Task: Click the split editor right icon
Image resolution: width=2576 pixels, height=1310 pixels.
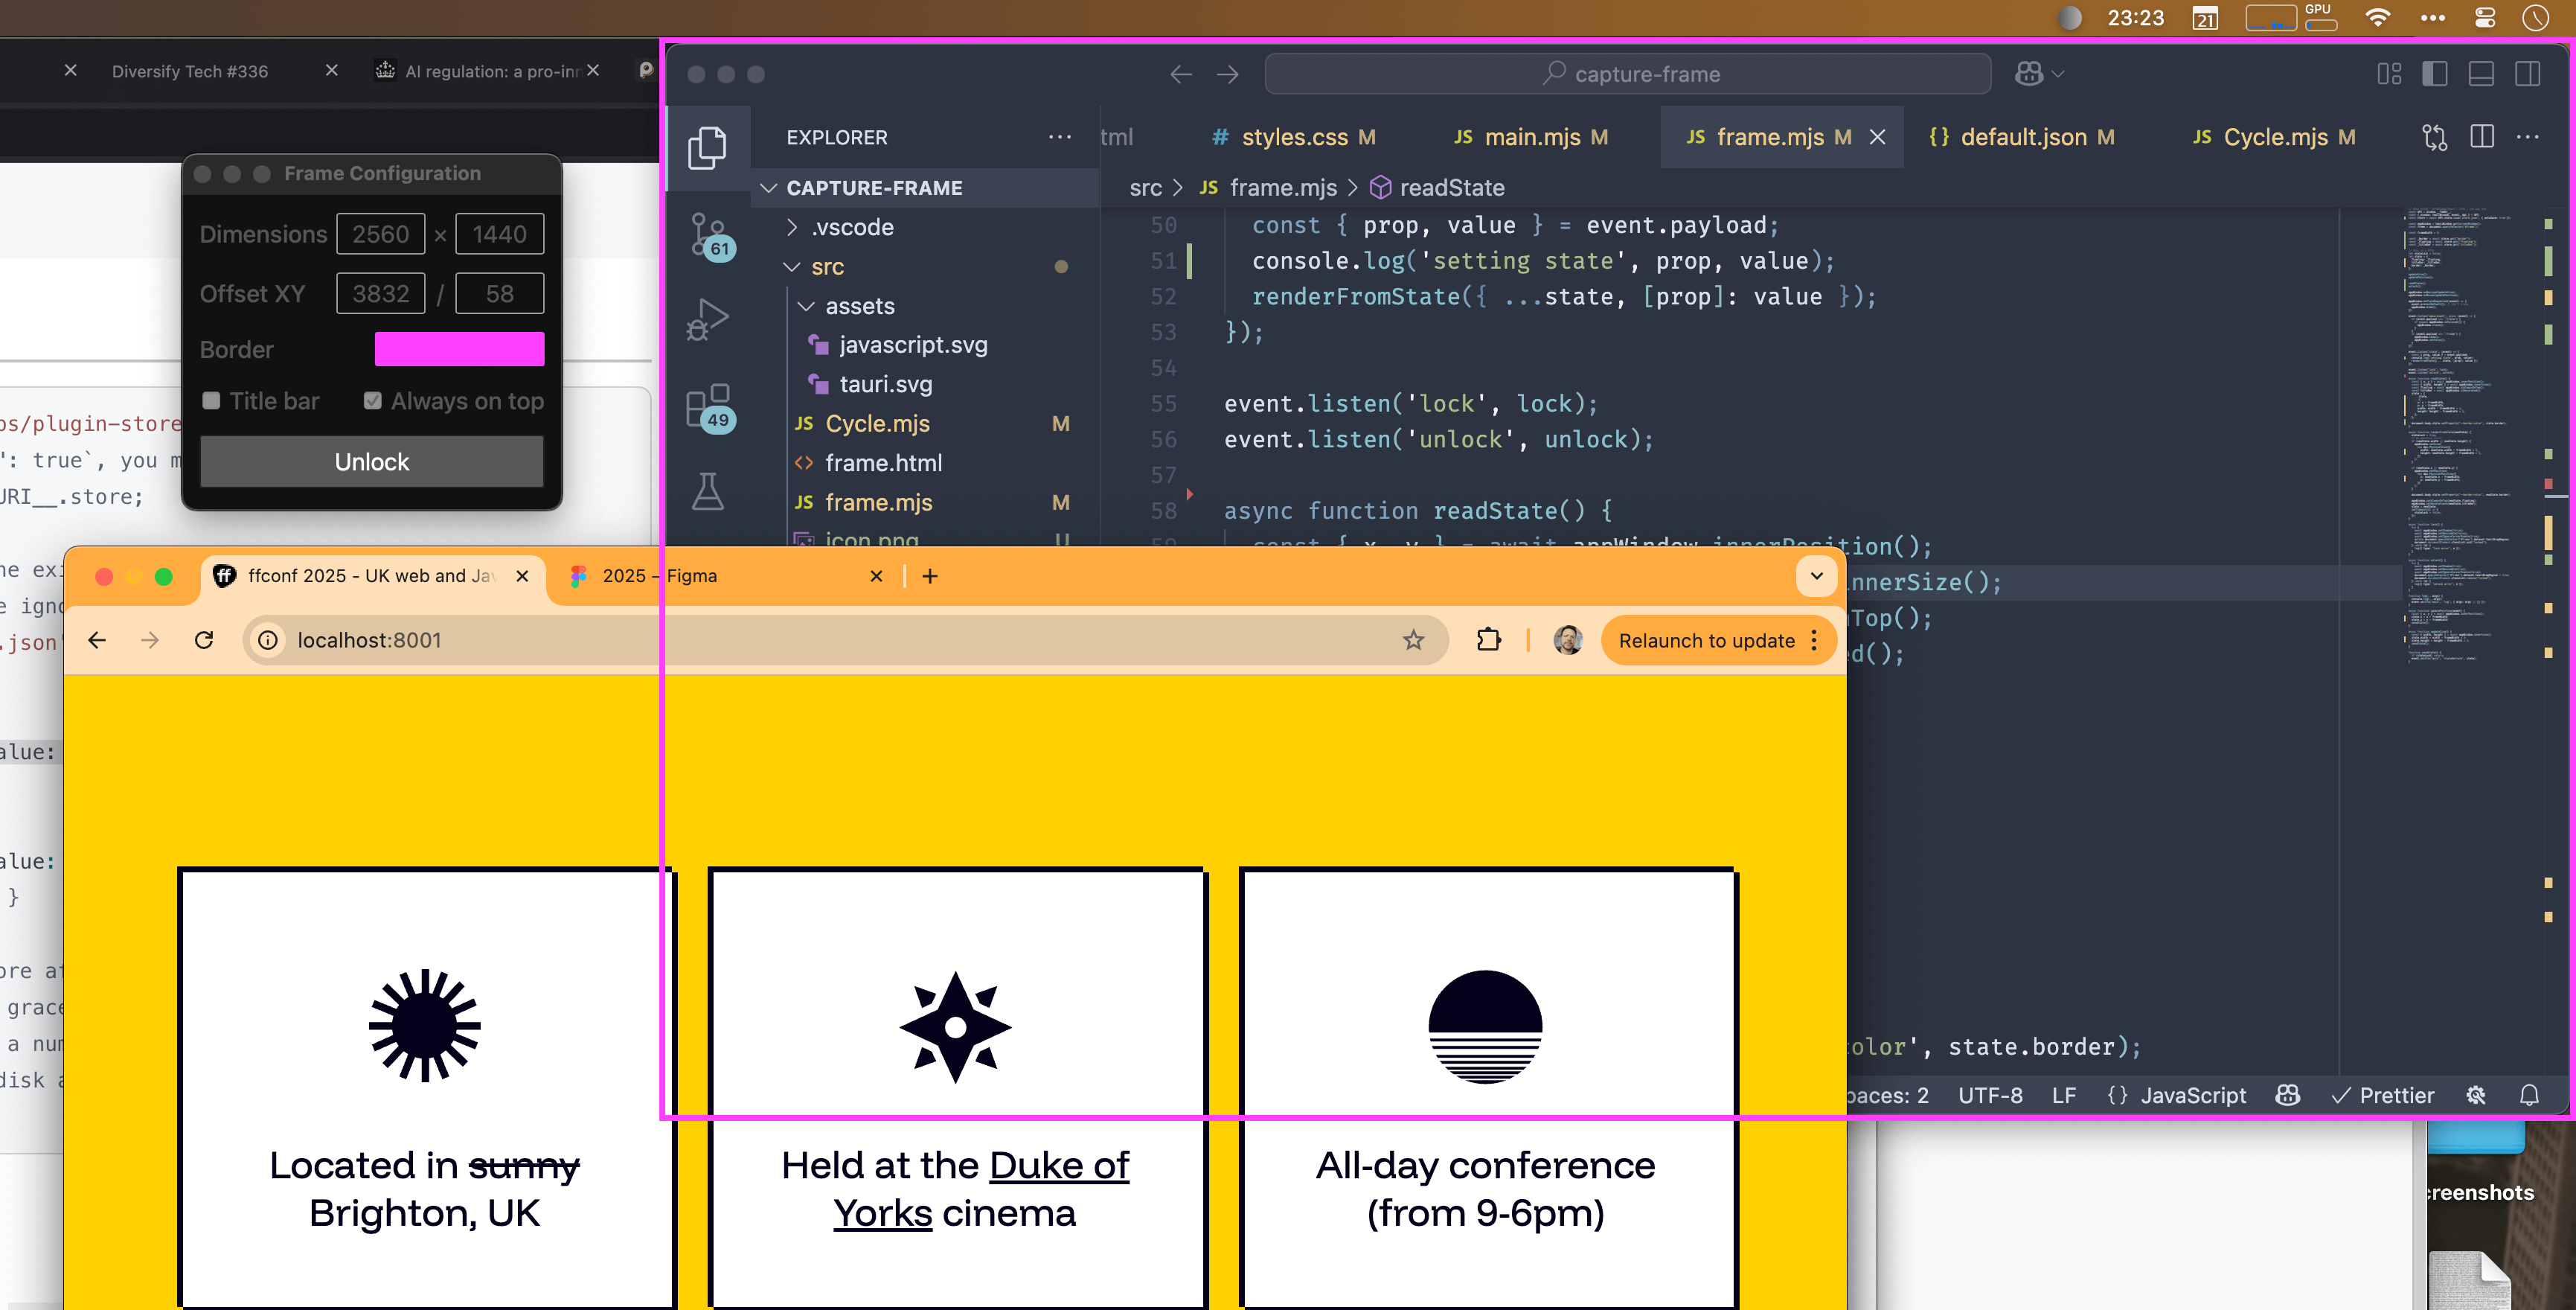Action: [2481, 137]
